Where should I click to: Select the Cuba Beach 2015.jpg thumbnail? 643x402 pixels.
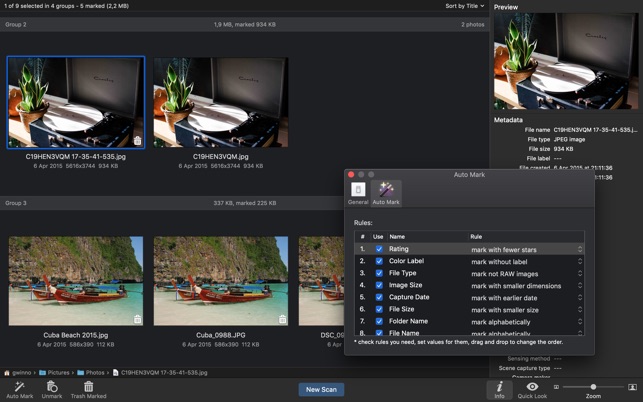76,281
